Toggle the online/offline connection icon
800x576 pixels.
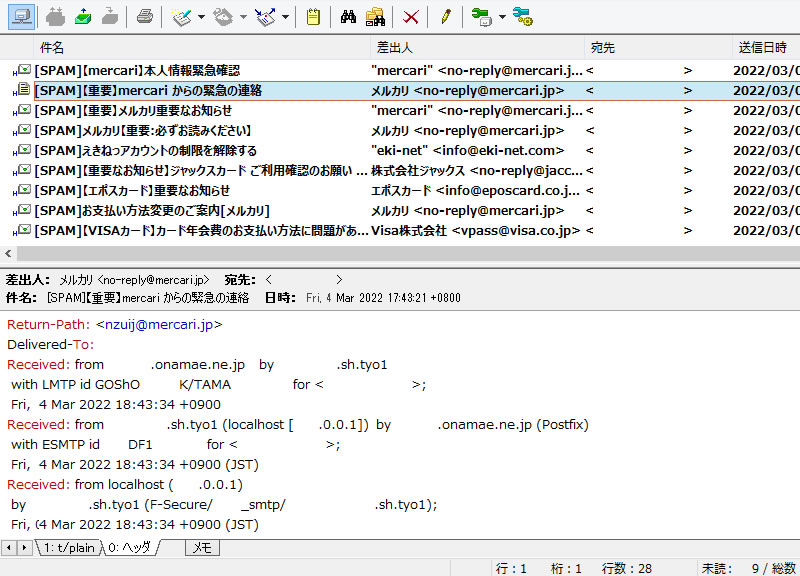[21, 17]
